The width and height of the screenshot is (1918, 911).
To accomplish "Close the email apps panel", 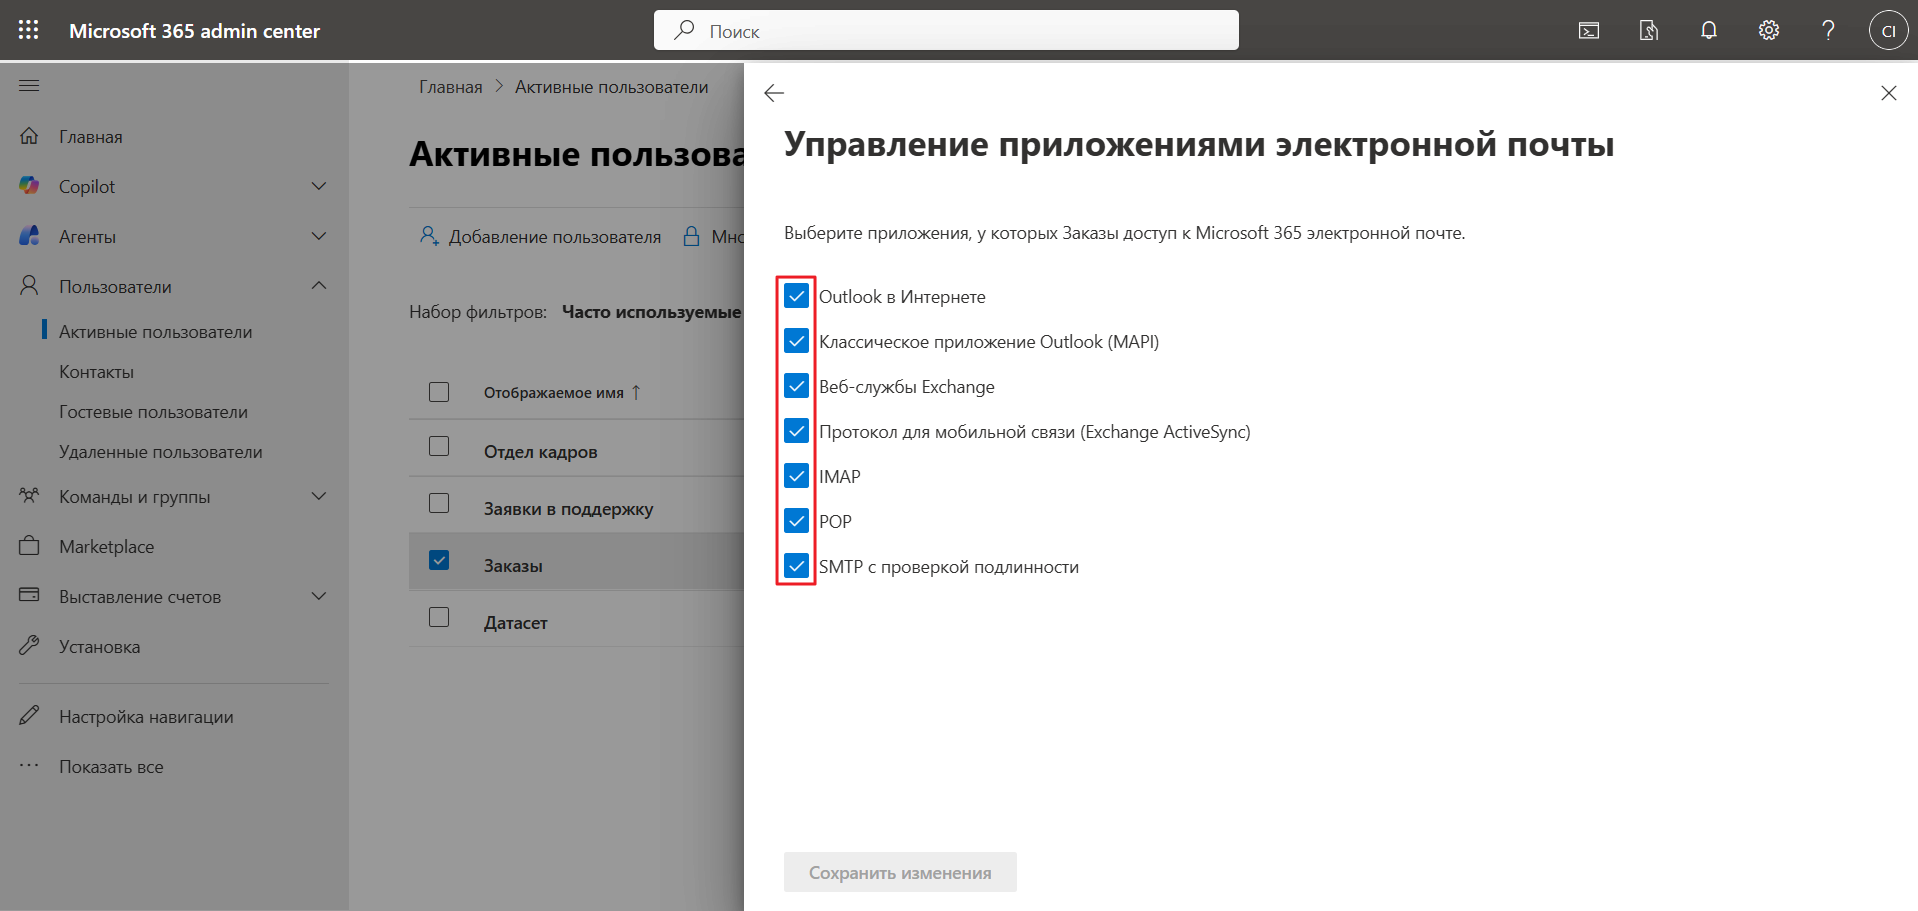I will tap(1888, 93).
